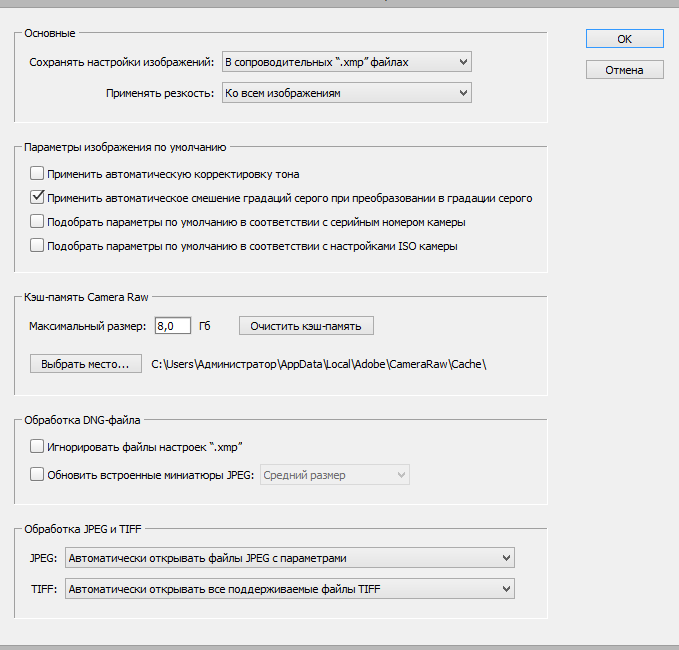This screenshot has height=650, width=679.
Task: Uncheck автоматическое смешение градаций серого checkbox
Action: [37, 197]
